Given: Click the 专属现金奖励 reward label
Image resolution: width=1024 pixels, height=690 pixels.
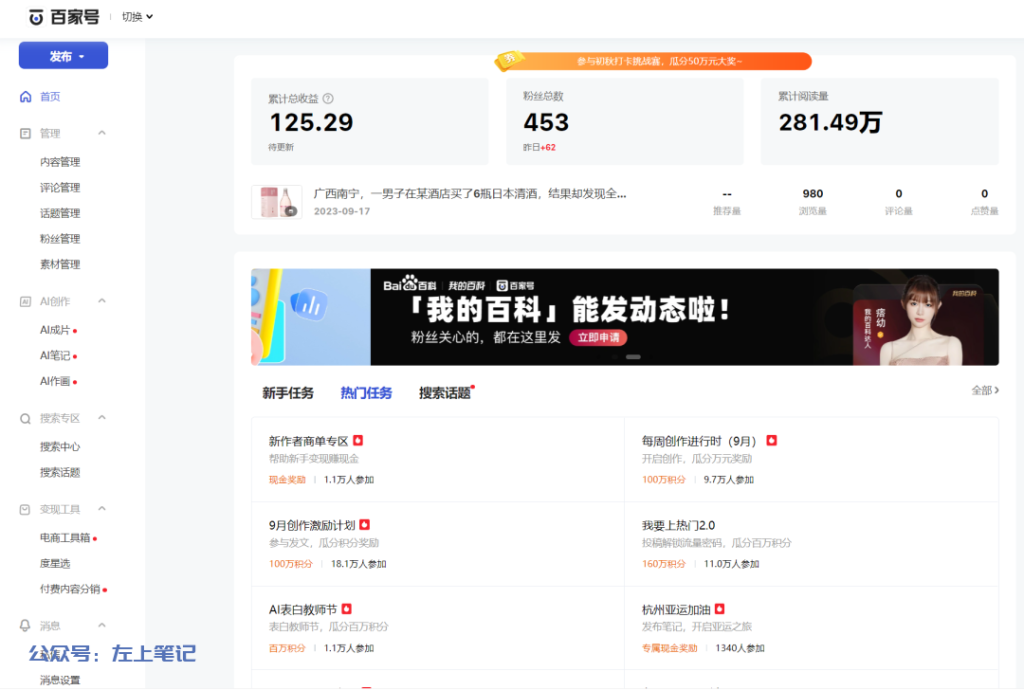Looking at the screenshot, I should tap(669, 648).
